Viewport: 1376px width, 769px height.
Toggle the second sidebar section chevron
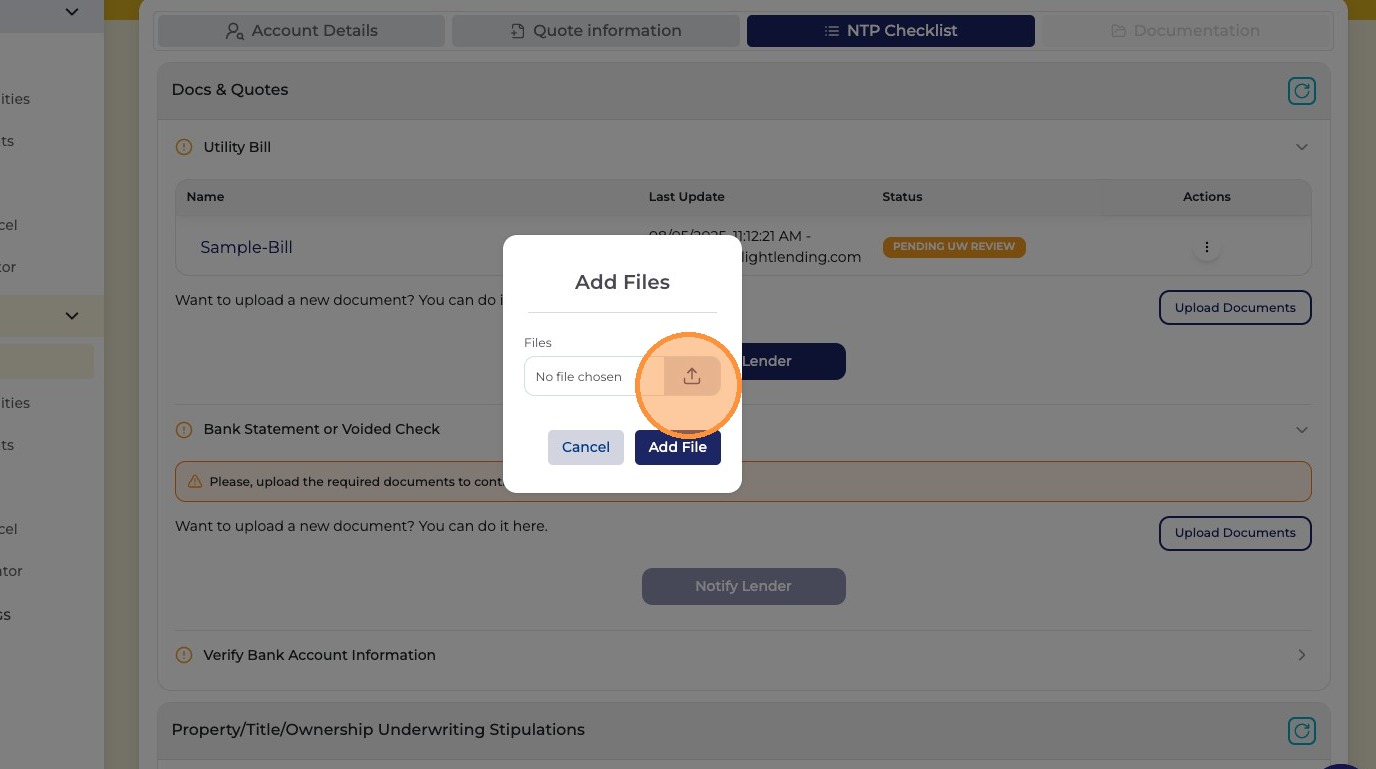72,316
